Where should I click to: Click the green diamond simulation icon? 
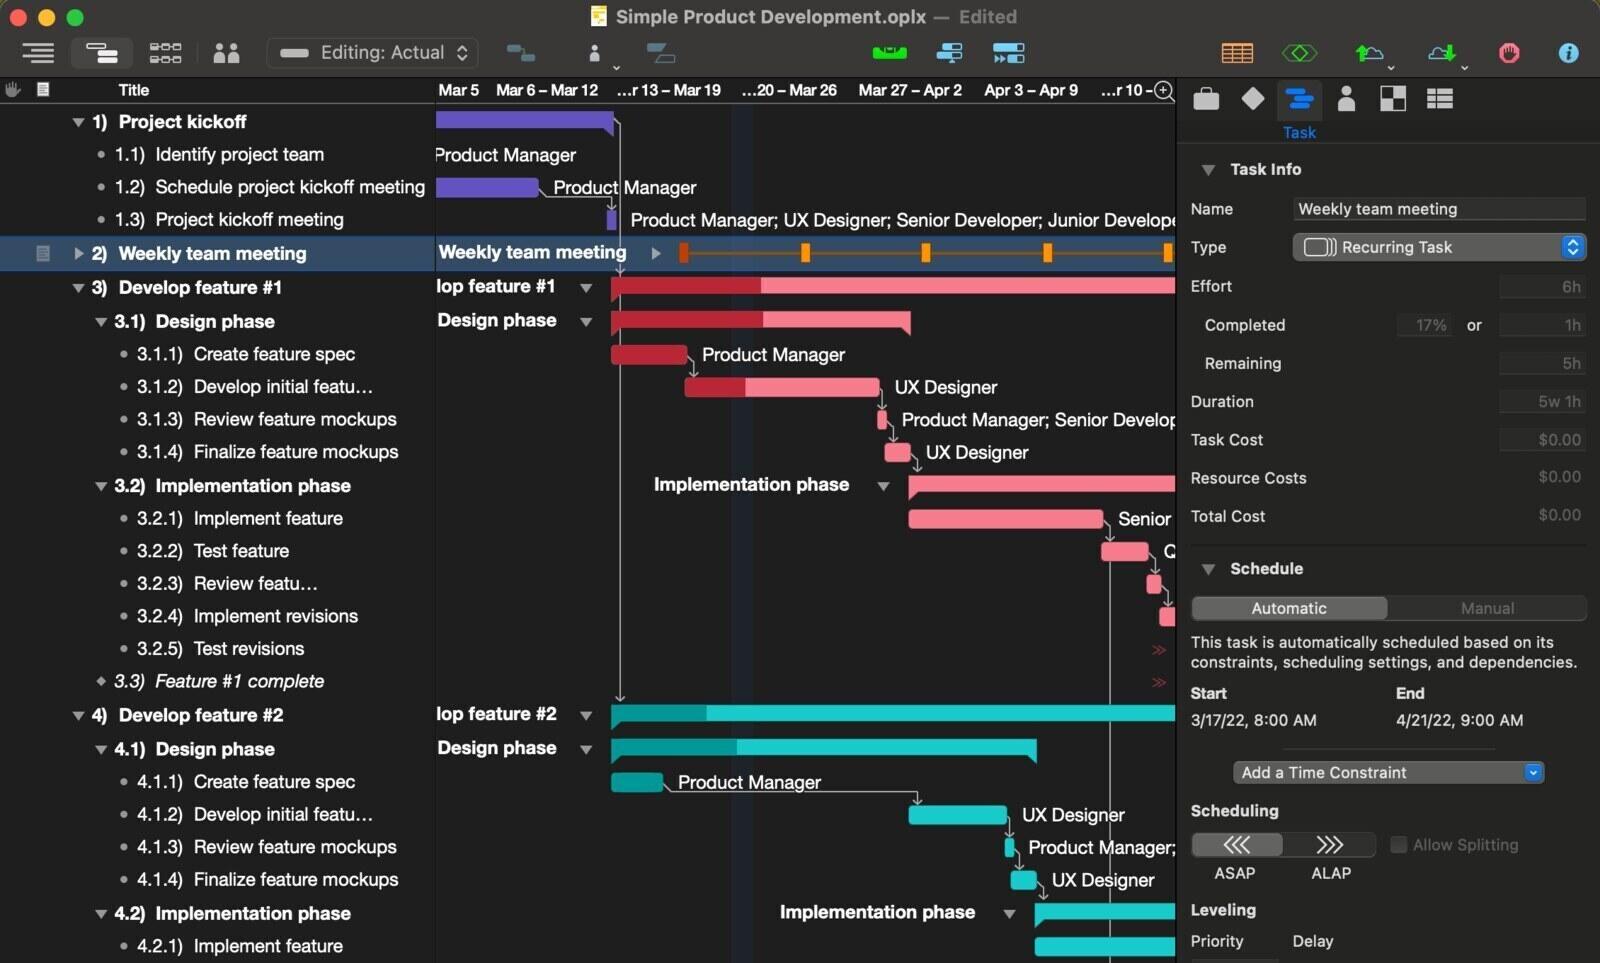point(1299,53)
